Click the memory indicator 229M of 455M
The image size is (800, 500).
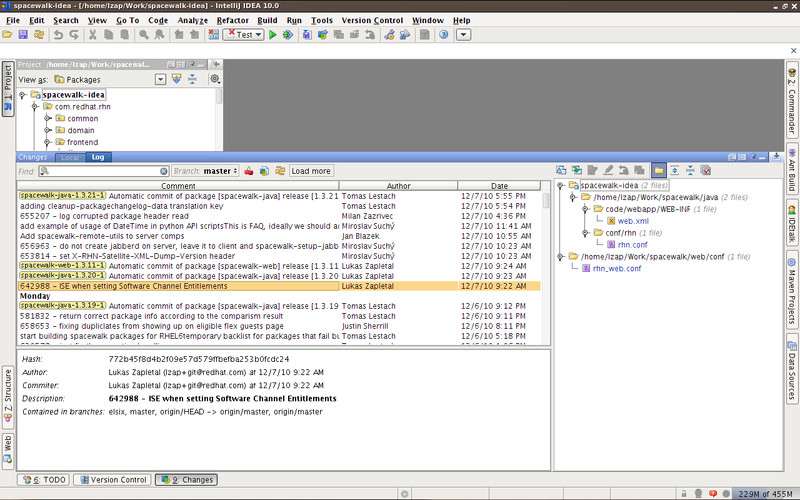[x=765, y=494]
